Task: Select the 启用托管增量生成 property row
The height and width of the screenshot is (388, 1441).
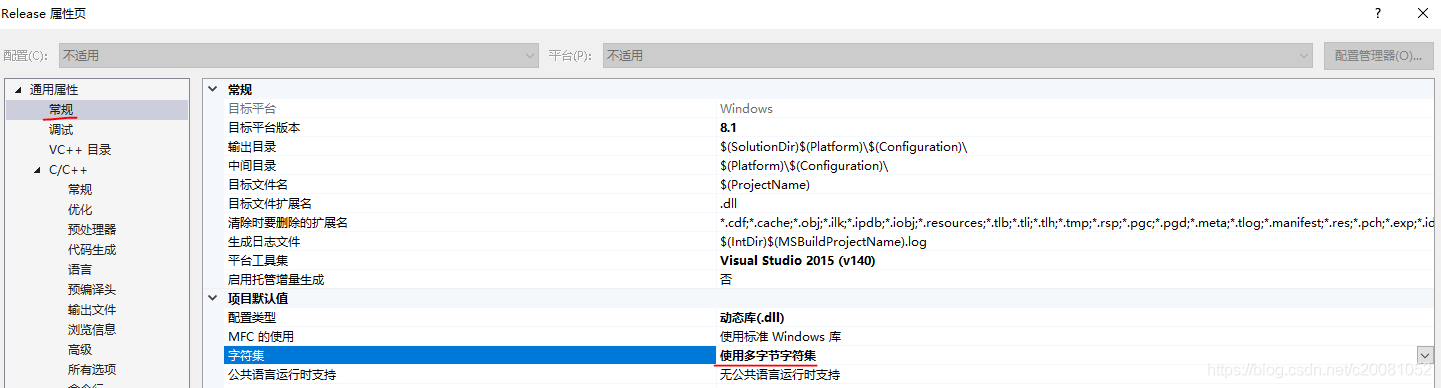Action: (829, 279)
